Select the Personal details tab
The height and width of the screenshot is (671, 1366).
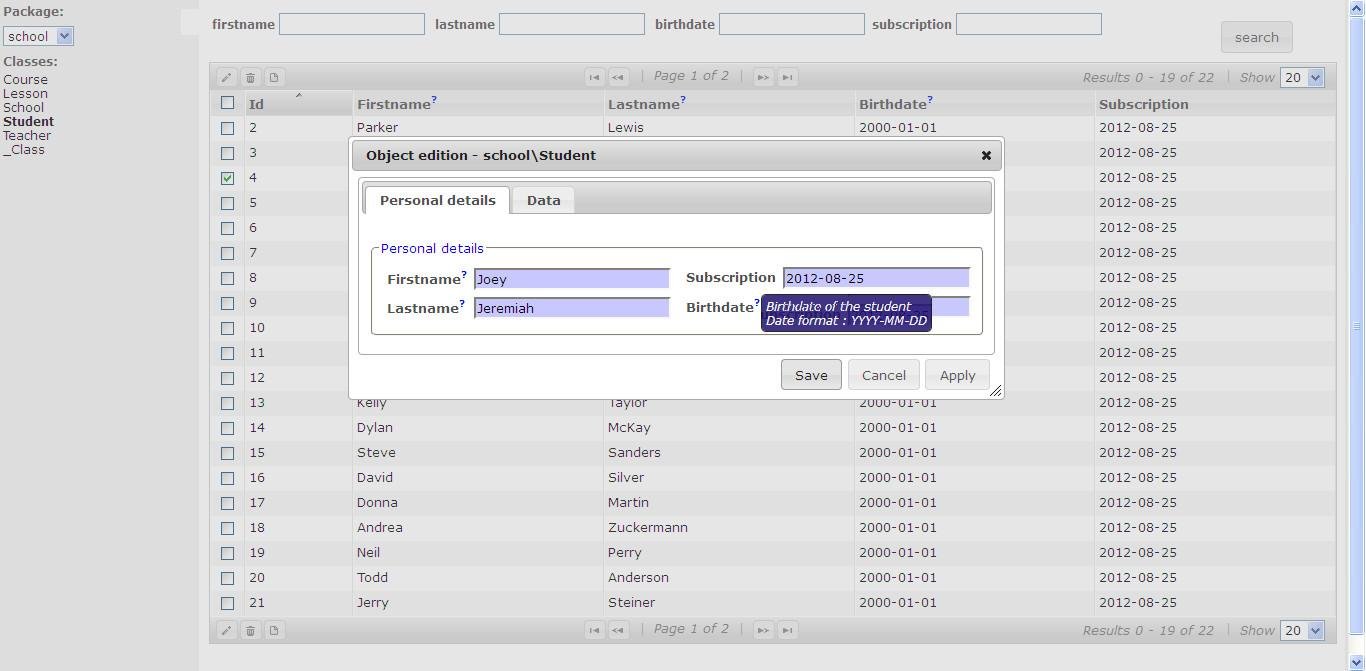point(437,199)
